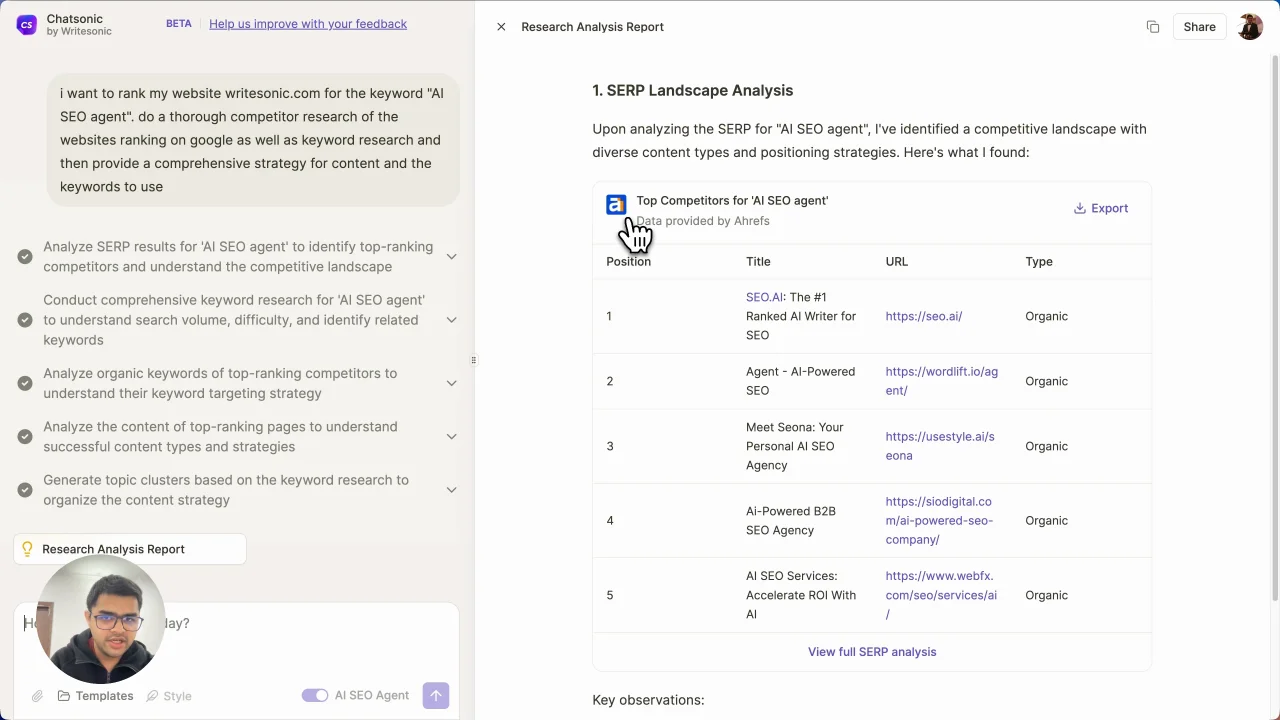Click the 'Key observations:' text

648,700
